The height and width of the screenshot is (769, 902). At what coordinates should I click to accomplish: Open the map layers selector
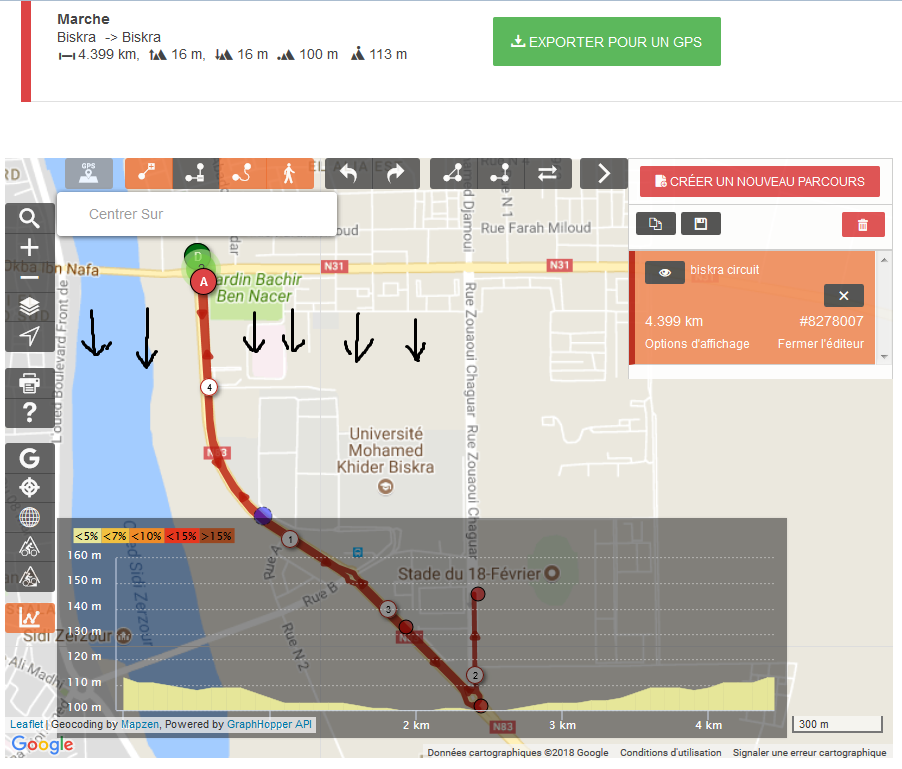[29, 307]
